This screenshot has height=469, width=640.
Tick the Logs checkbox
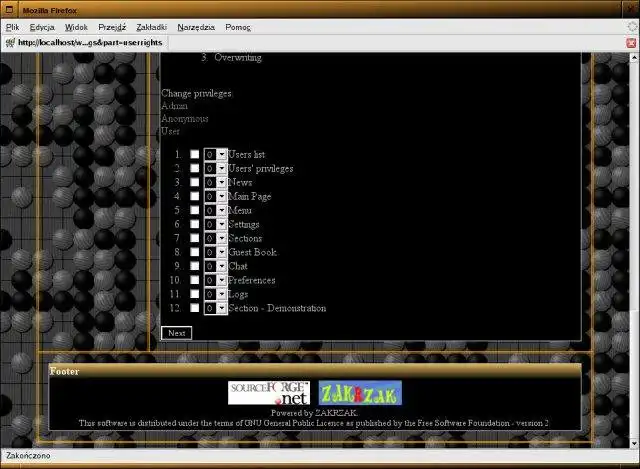coord(195,294)
